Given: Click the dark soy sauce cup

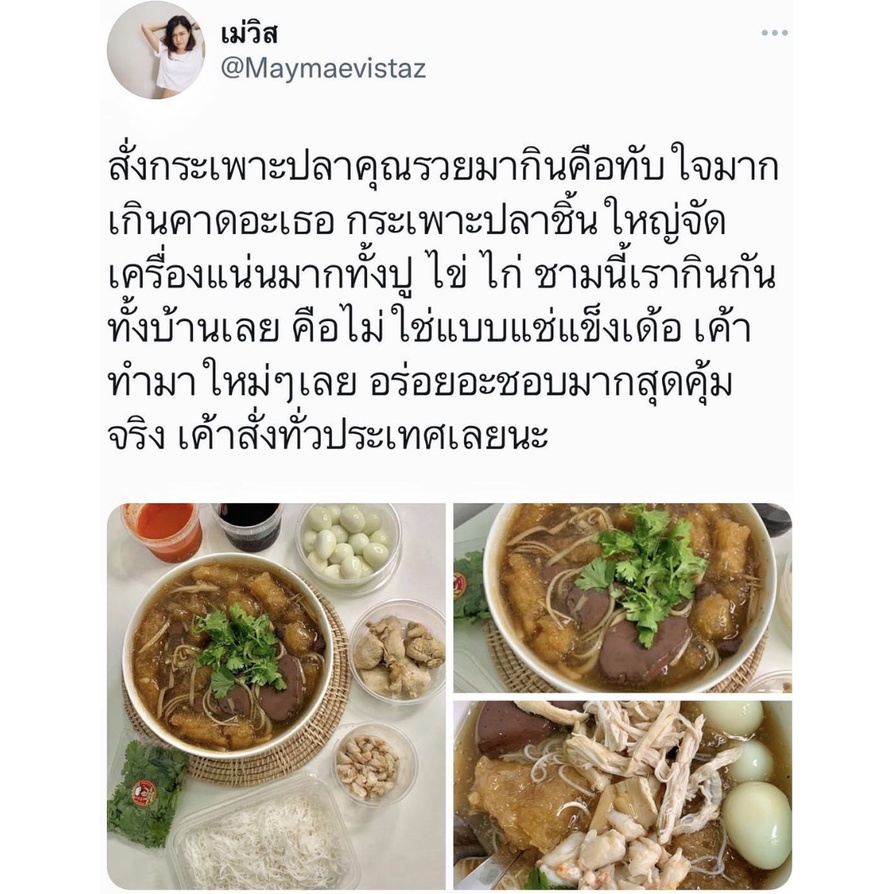Looking at the screenshot, I should [248, 526].
